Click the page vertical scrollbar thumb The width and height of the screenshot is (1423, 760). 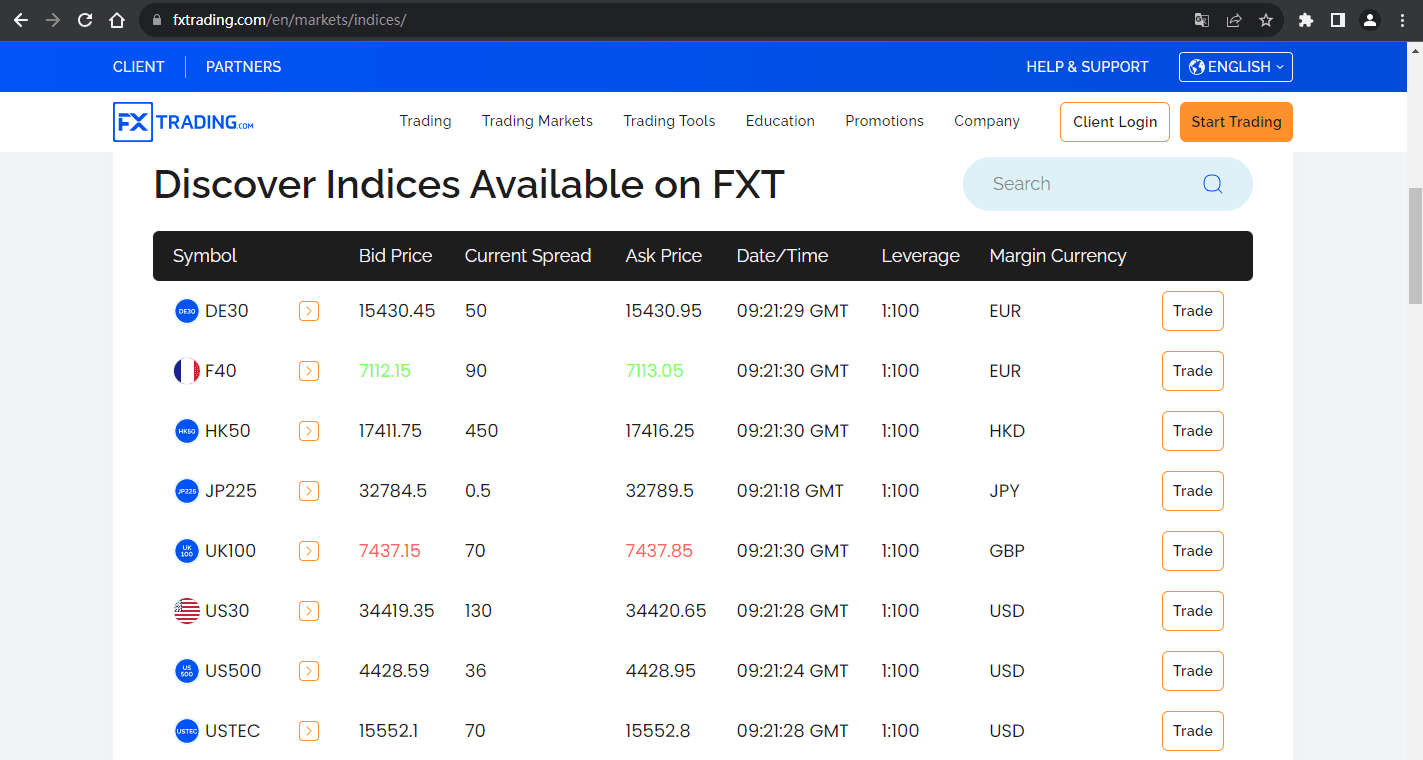[1414, 245]
